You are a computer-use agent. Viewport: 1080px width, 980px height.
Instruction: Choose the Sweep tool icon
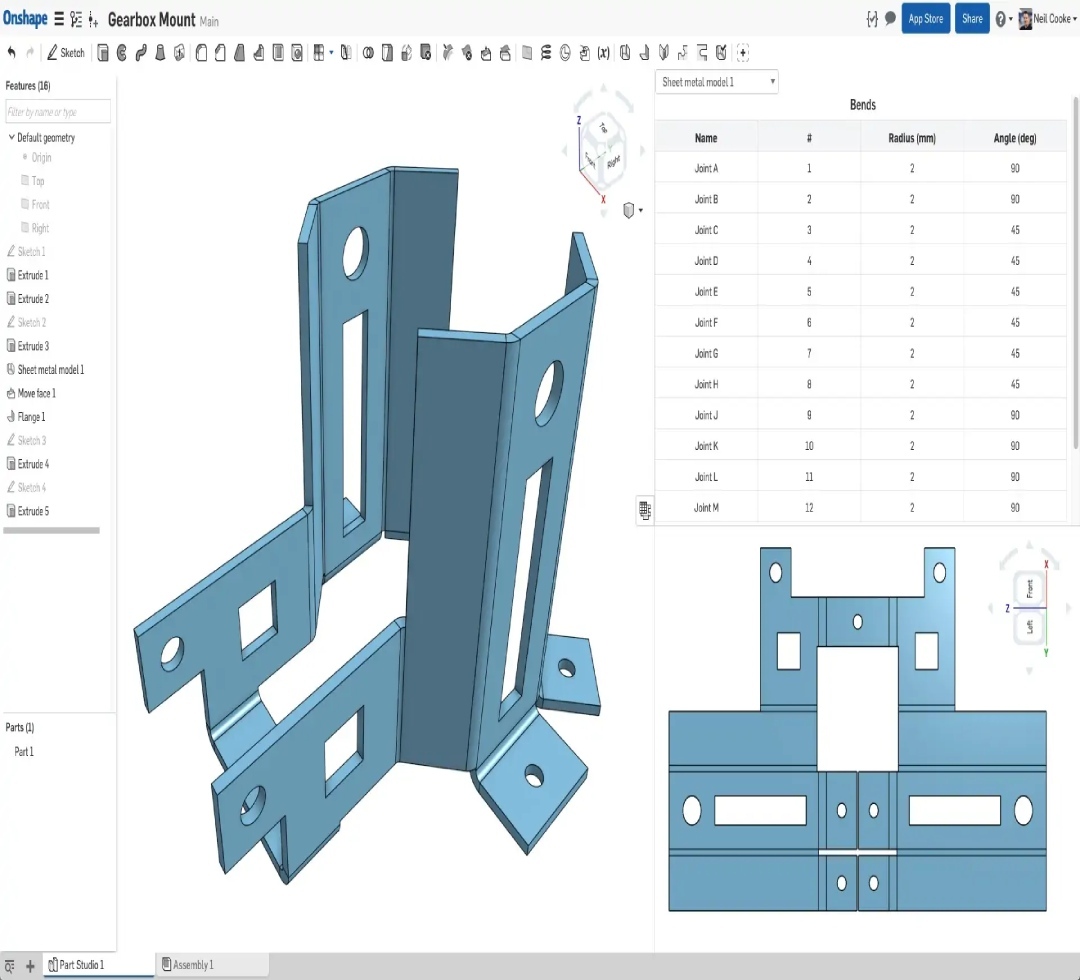[141, 53]
